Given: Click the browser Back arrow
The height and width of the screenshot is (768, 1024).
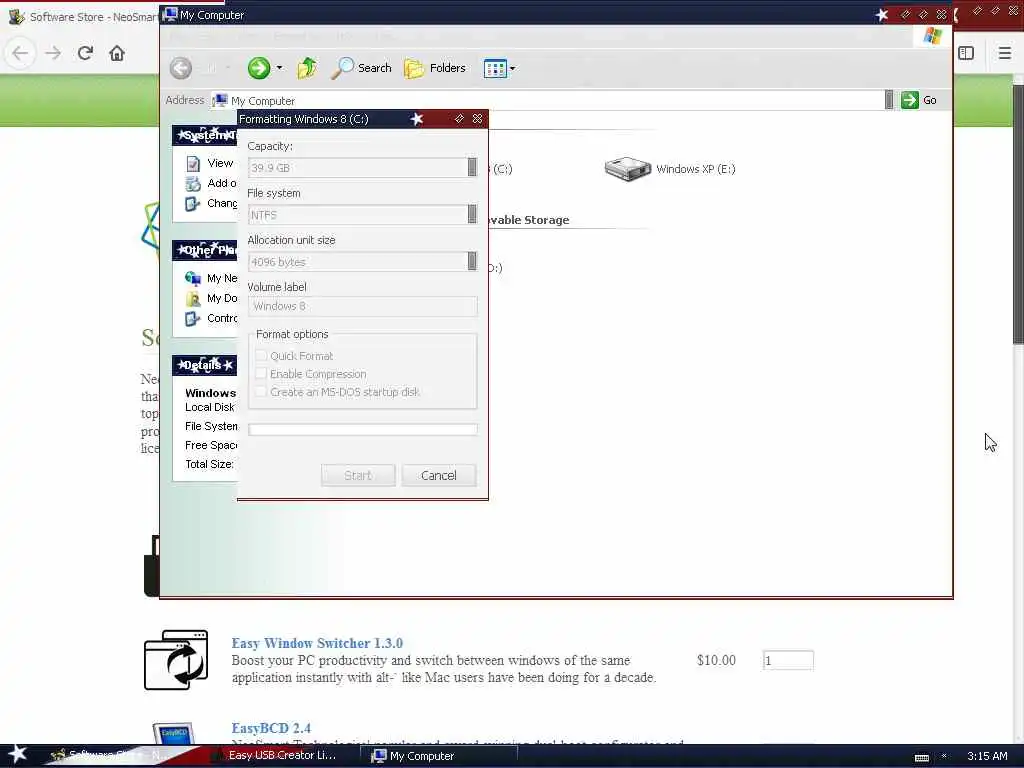Looking at the screenshot, I should click(x=20, y=53).
